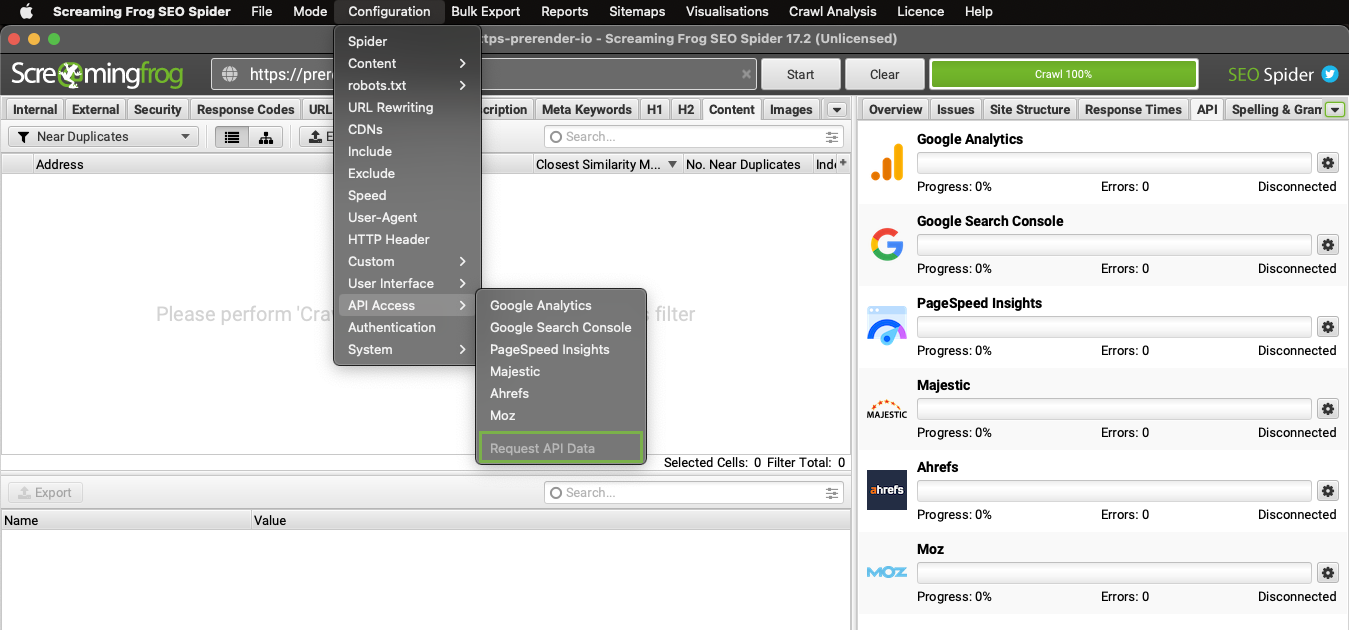Open PageSpeed Insights settings gear
The height and width of the screenshot is (630, 1349).
coord(1327,327)
